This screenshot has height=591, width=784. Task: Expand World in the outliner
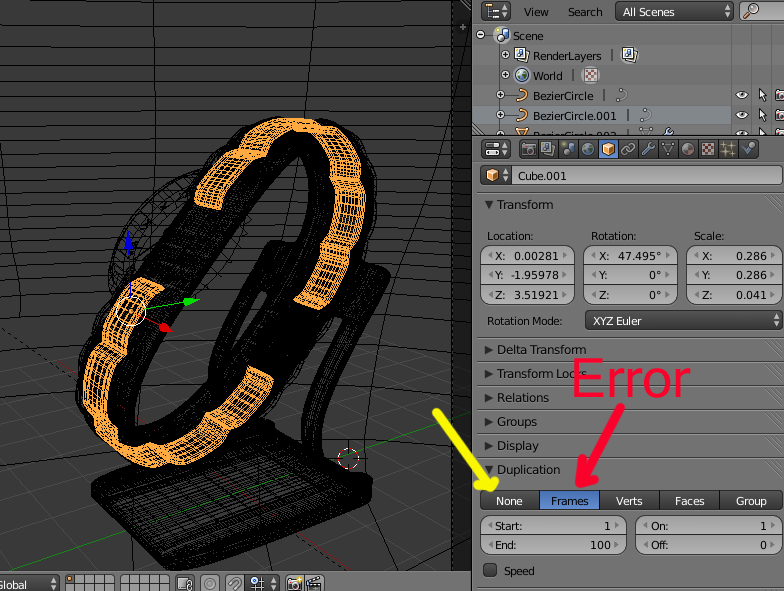[x=506, y=74]
